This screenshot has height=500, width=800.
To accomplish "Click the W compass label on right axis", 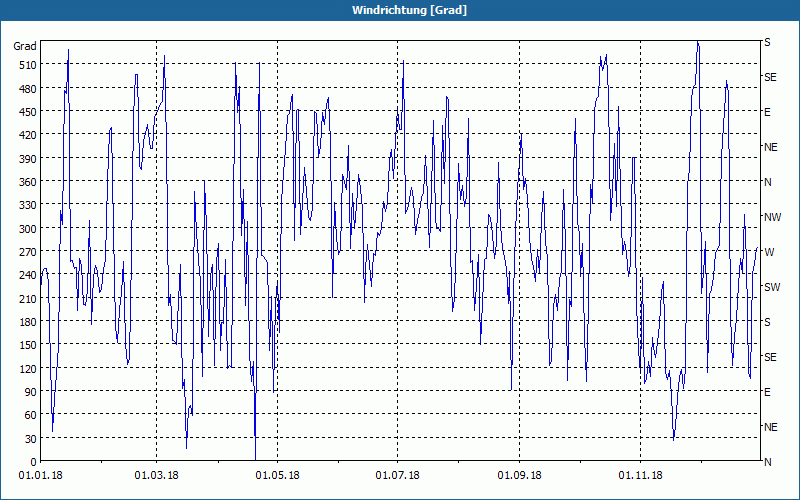I will (x=769, y=252).
